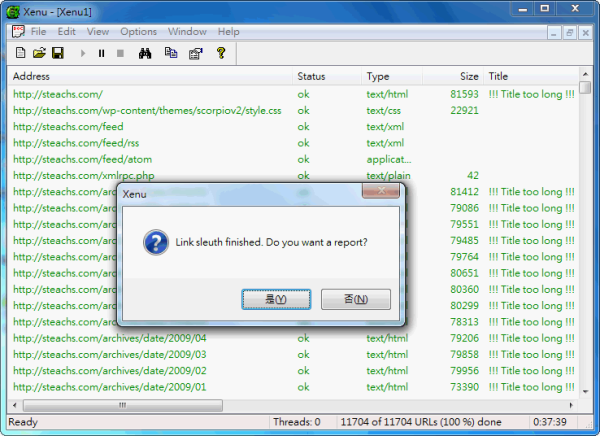Click the 否(N) No button
The width and height of the screenshot is (600, 436).
click(x=356, y=299)
